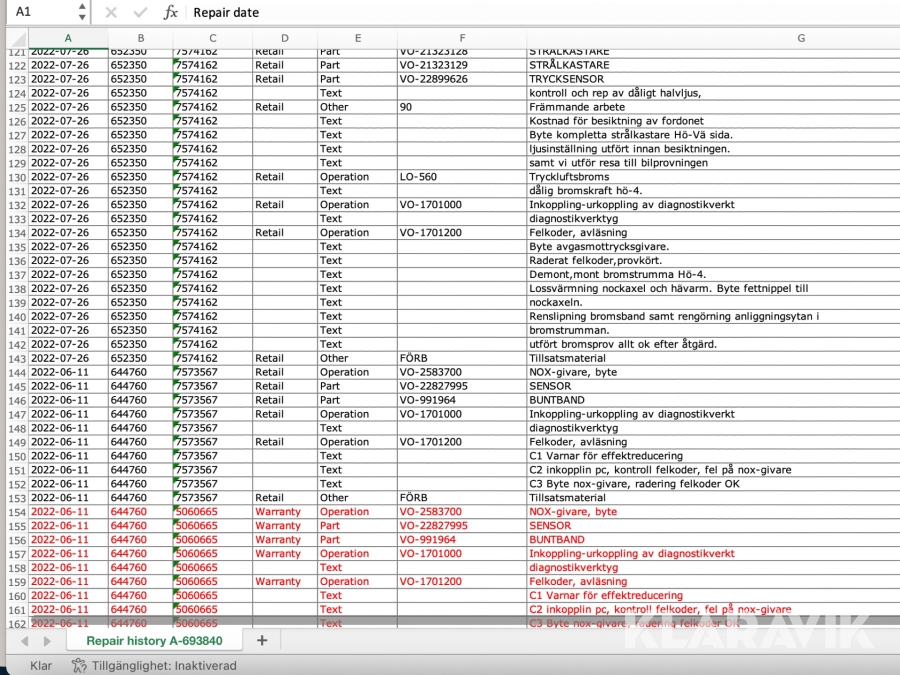Click the confirm entry checkmark icon
This screenshot has height=675, width=900.
click(140, 13)
